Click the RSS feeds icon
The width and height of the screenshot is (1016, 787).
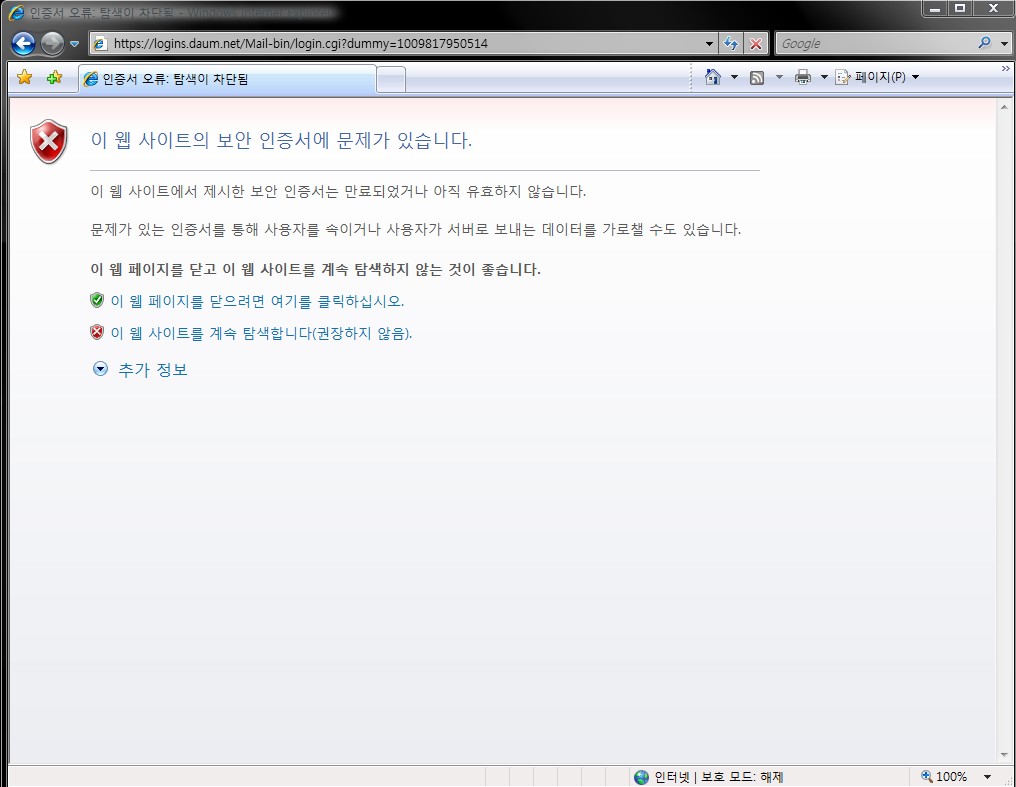click(x=757, y=78)
